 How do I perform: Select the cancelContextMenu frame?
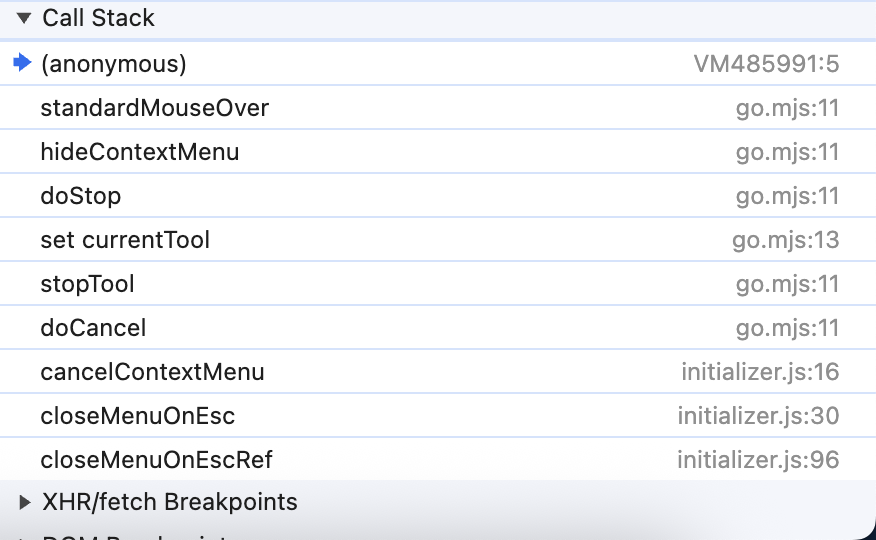152,372
